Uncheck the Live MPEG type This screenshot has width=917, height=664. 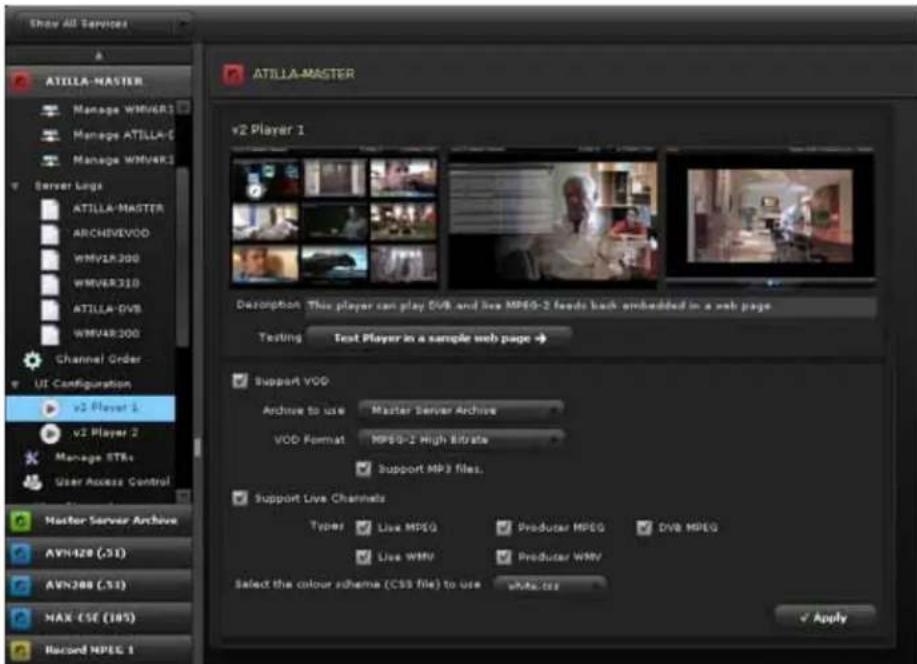tap(363, 528)
